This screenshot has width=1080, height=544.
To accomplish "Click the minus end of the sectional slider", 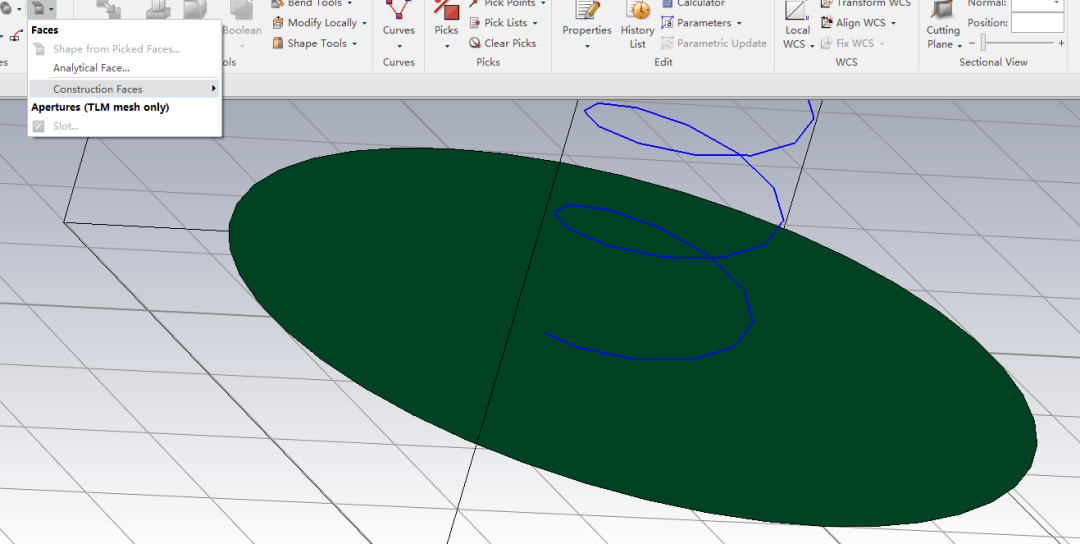I will click(972, 43).
